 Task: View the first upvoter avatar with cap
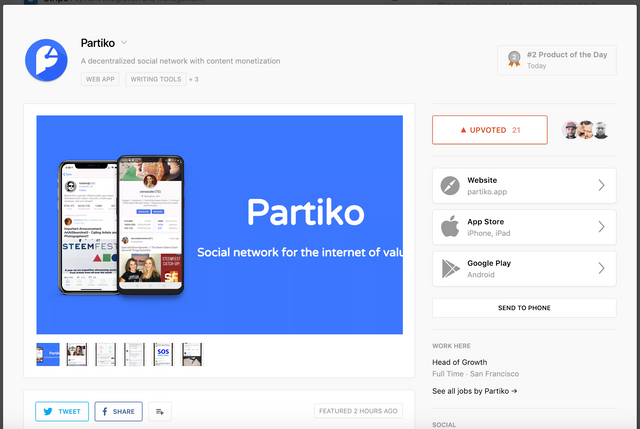pyautogui.click(x=570, y=130)
